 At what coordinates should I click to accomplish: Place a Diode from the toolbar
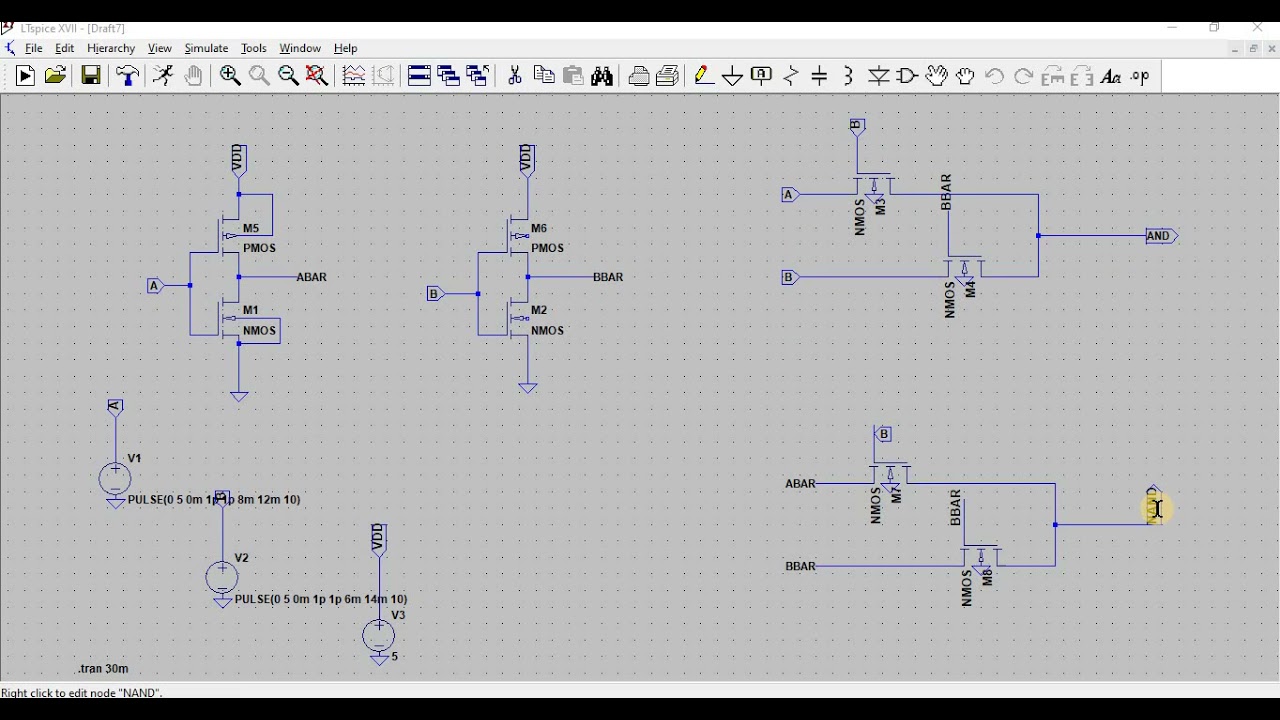click(x=879, y=76)
